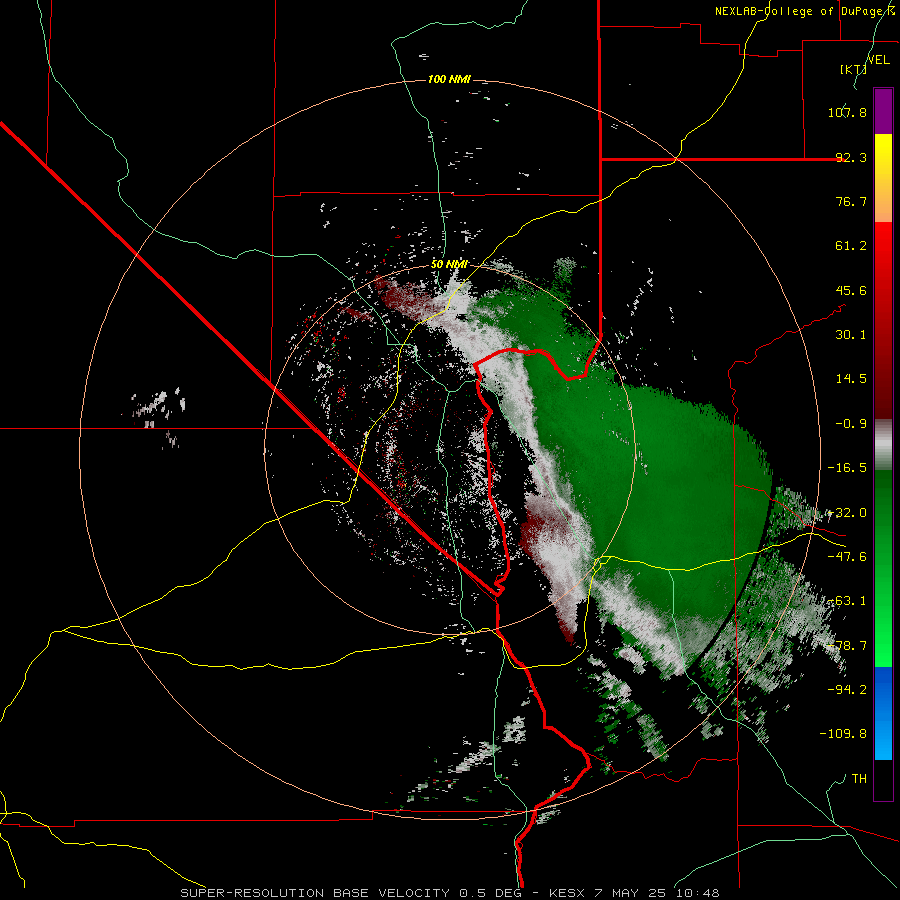900x900 pixels.
Task: Click the -16.5 scale value
Action: [847, 468]
